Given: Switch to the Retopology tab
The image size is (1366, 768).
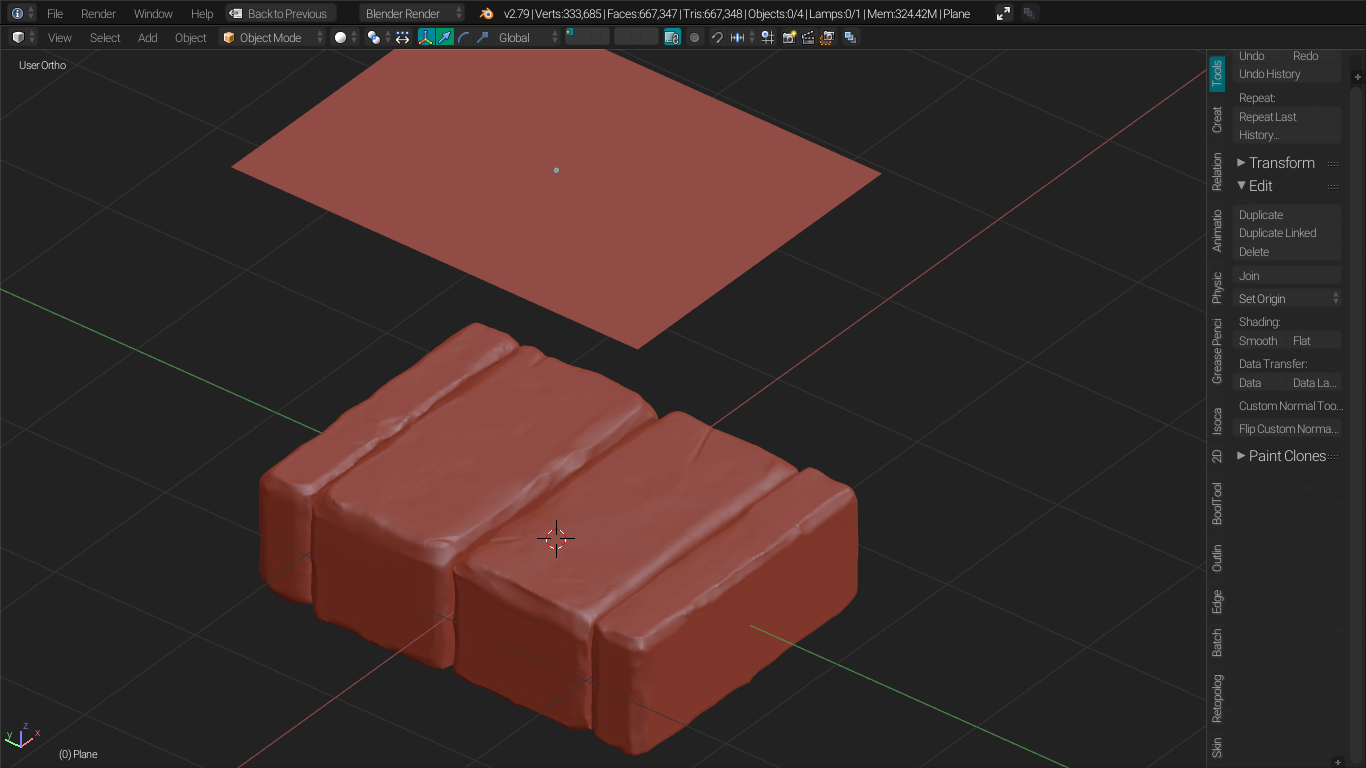Looking at the screenshot, I should pos(1217,698).
